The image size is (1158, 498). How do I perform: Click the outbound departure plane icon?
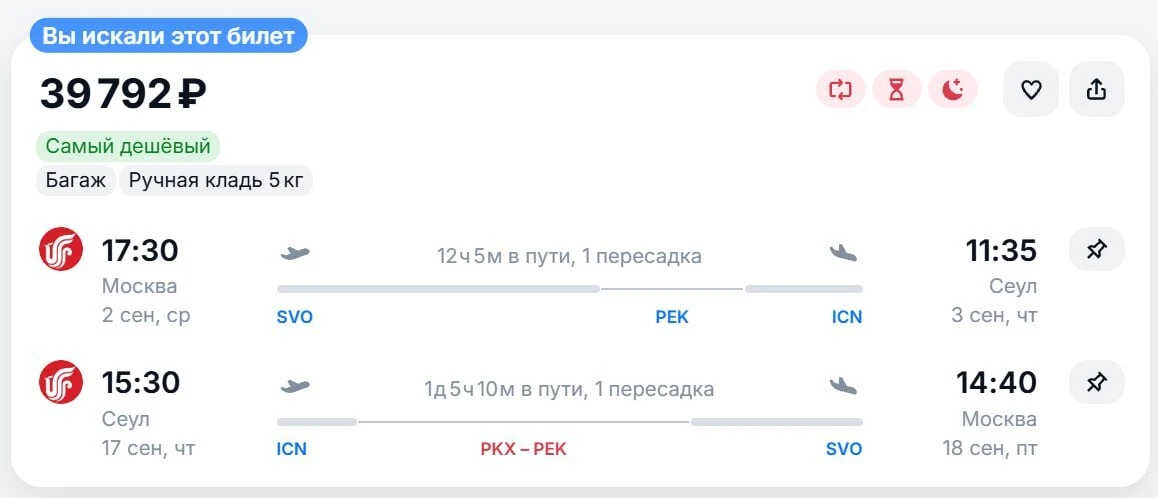(x=295, y=253)
